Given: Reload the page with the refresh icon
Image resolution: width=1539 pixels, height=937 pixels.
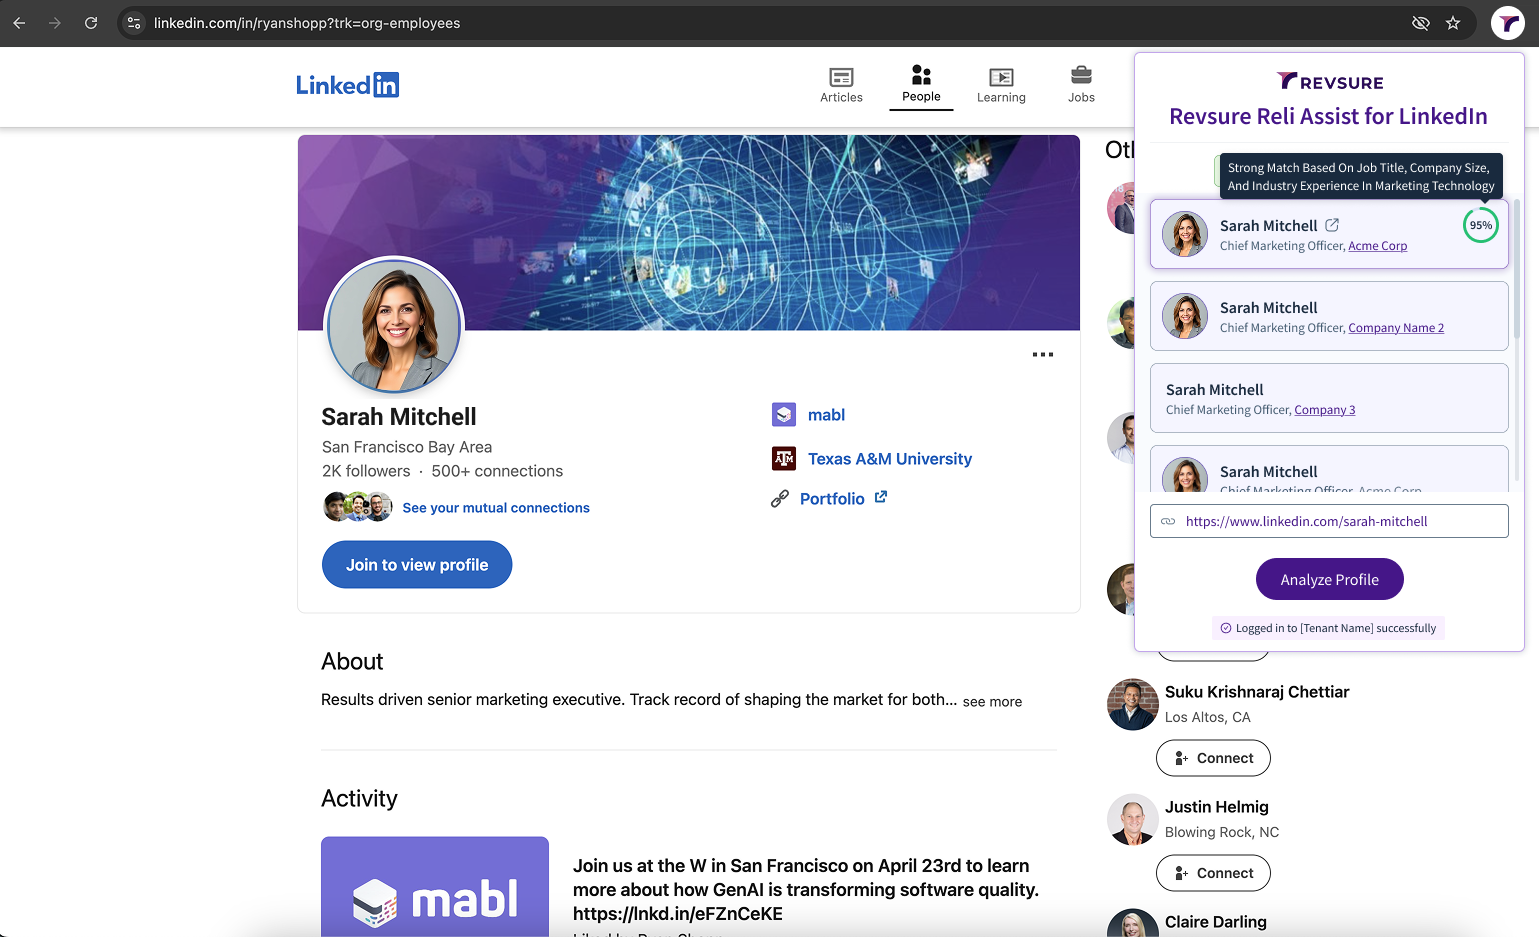Looking at the screenshot, I should pyautogui.click(x=91, y=23).
